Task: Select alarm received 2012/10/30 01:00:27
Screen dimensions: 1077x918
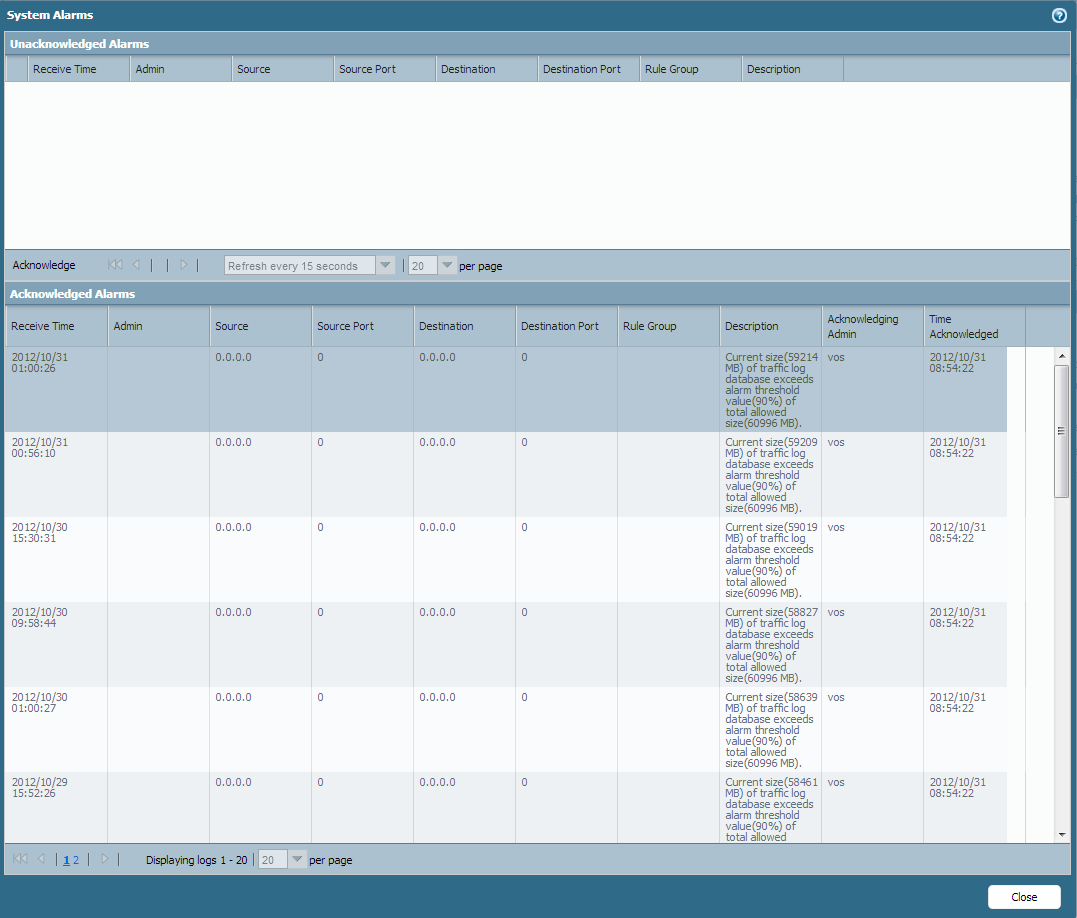Action: click(x=506, y=730)
